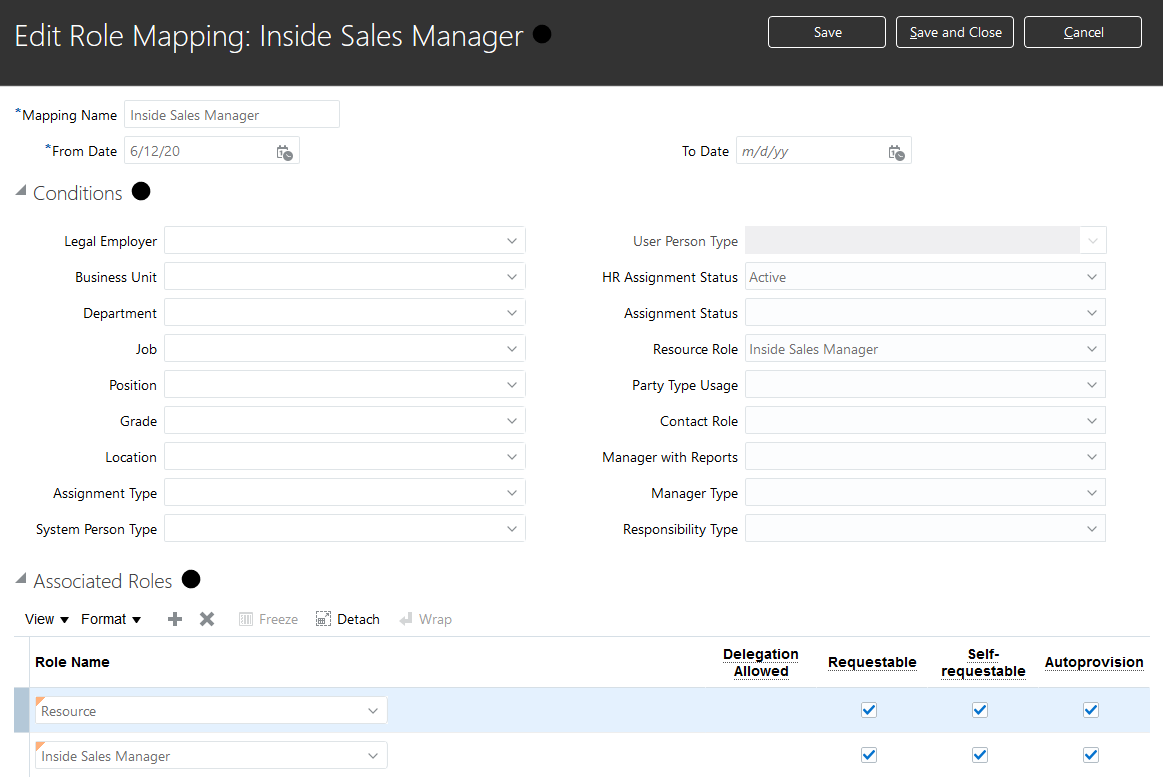Toggle Autoprovision for Inside Sales Manager role
Image resolution: width=1163 pixels, height=777 pixels.
(1091, 755)
